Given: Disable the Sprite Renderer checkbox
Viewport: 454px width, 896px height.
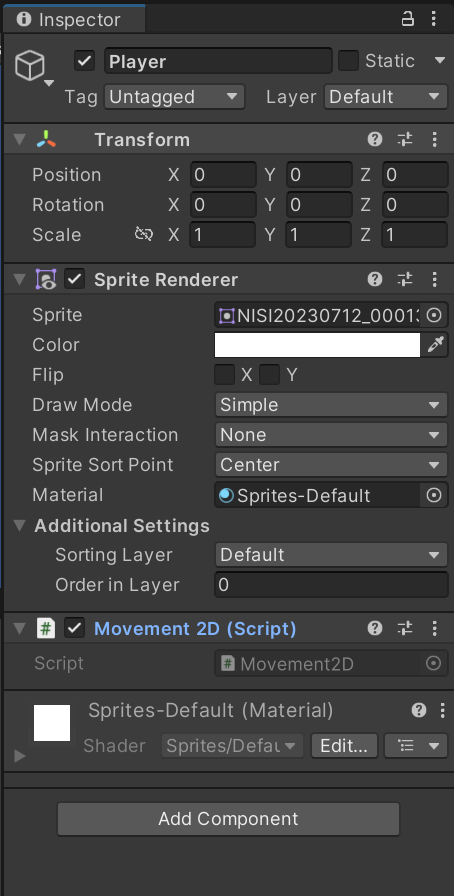Looking at the screenshot, I should point(74,279).
